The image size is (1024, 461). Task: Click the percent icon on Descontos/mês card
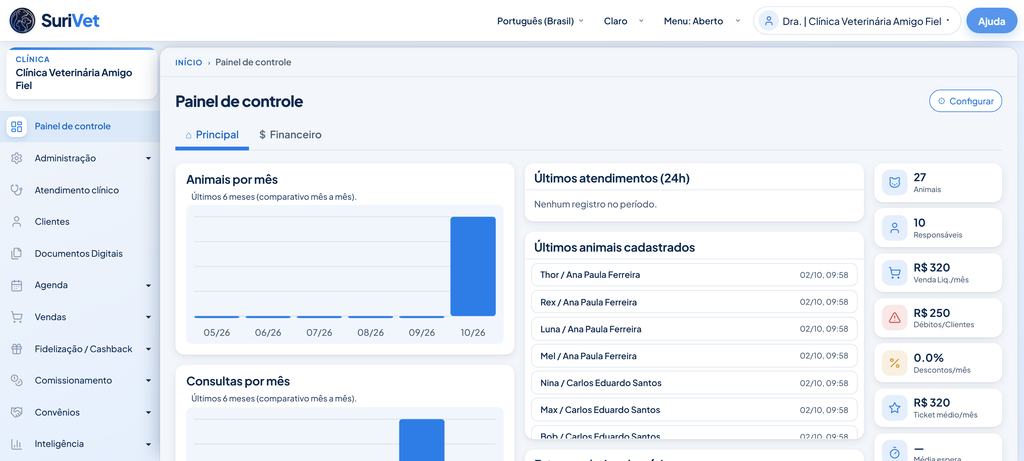895,363
